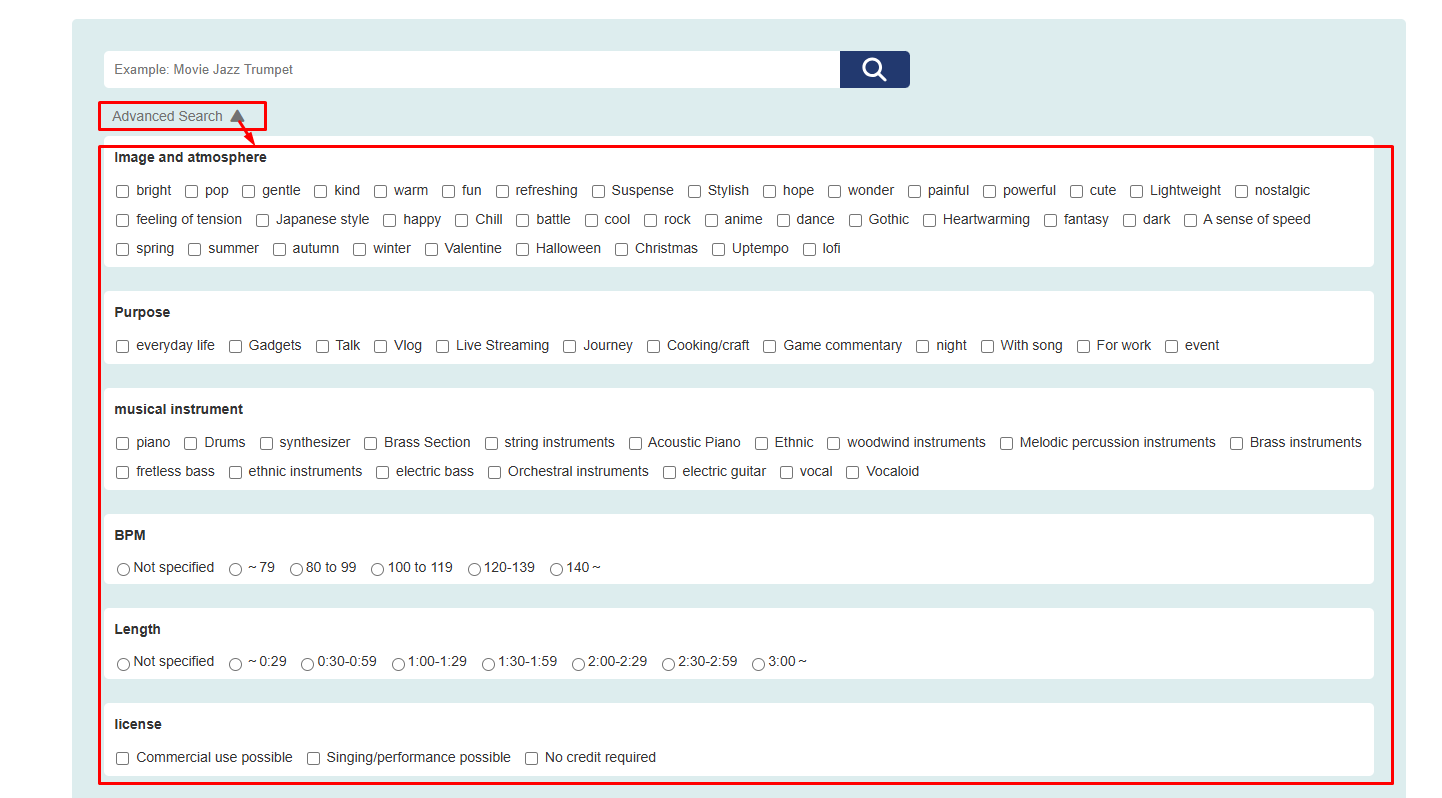
Task: Select the battle checkbox
Action: tap(523, 220)
